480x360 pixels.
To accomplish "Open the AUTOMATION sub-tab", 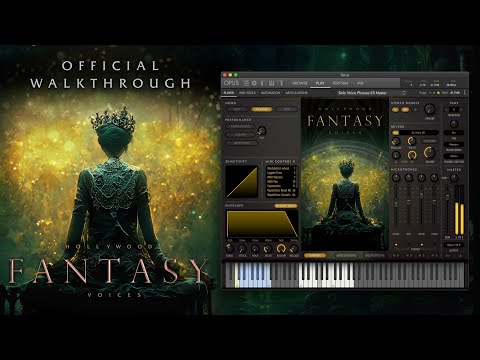I will click(x=270, y=93).
